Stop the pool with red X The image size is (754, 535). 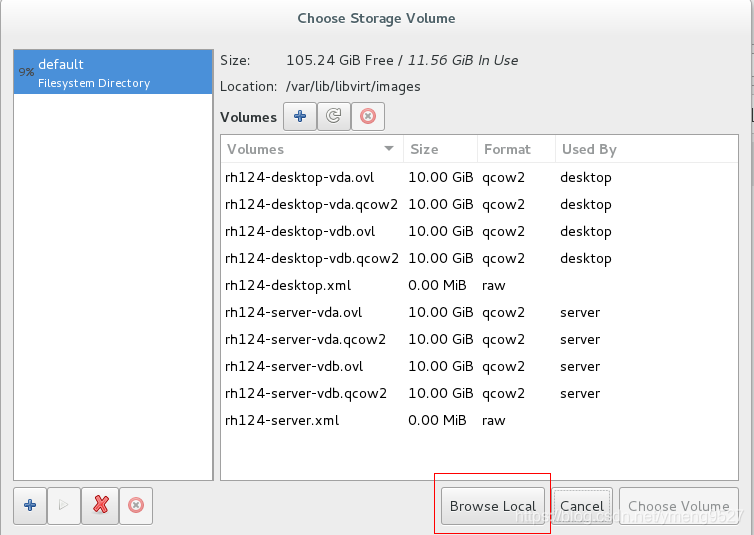pyautogui.click(x=100, y=505)
